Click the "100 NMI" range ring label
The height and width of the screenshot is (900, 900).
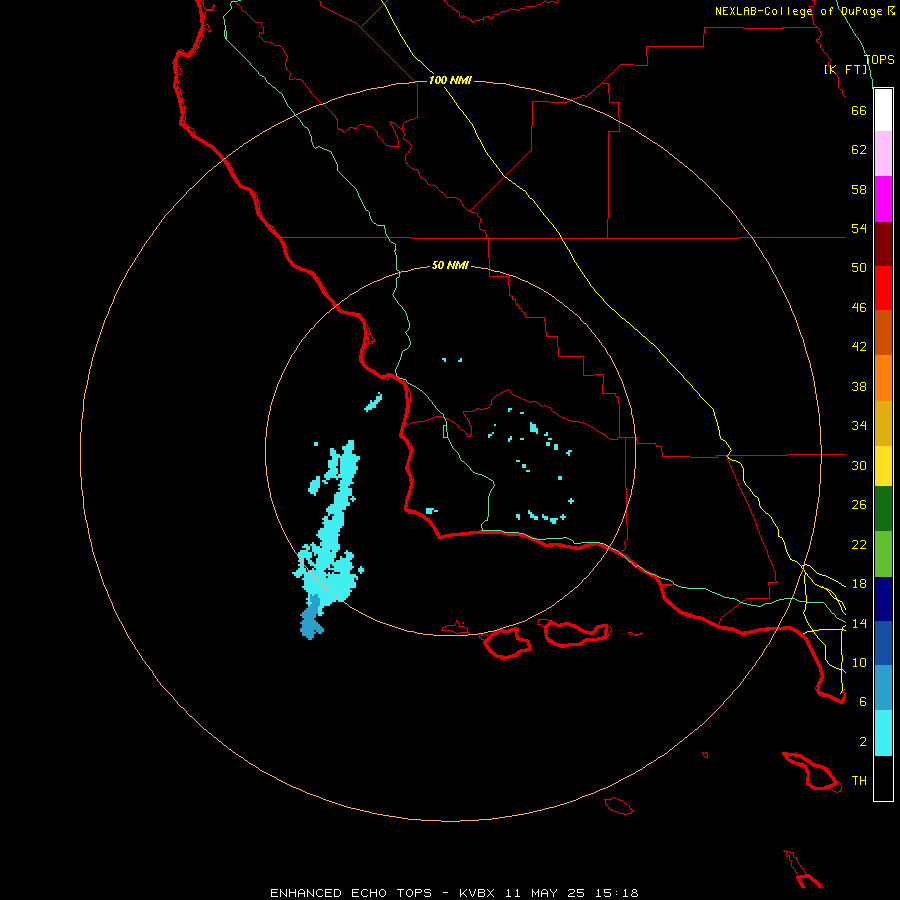pos(450,80)
